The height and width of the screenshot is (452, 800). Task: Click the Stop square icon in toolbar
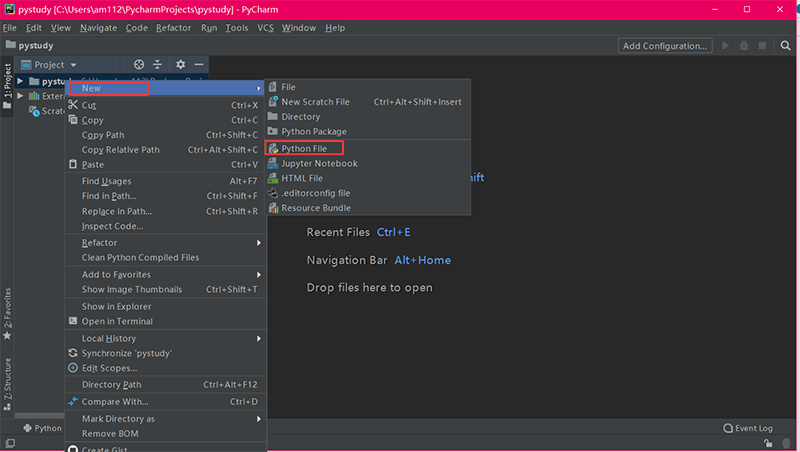762,45
